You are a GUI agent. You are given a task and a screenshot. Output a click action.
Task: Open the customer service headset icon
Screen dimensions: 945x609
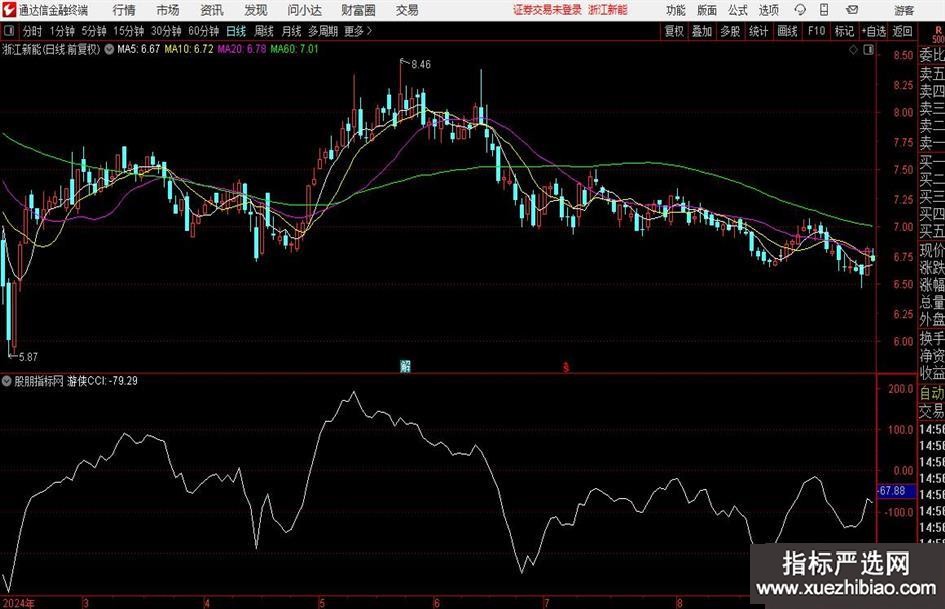click(800, 10)
